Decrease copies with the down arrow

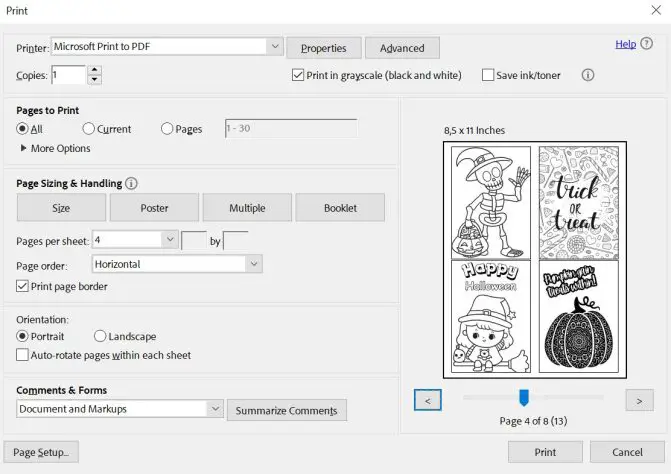(x=95, y=80)
